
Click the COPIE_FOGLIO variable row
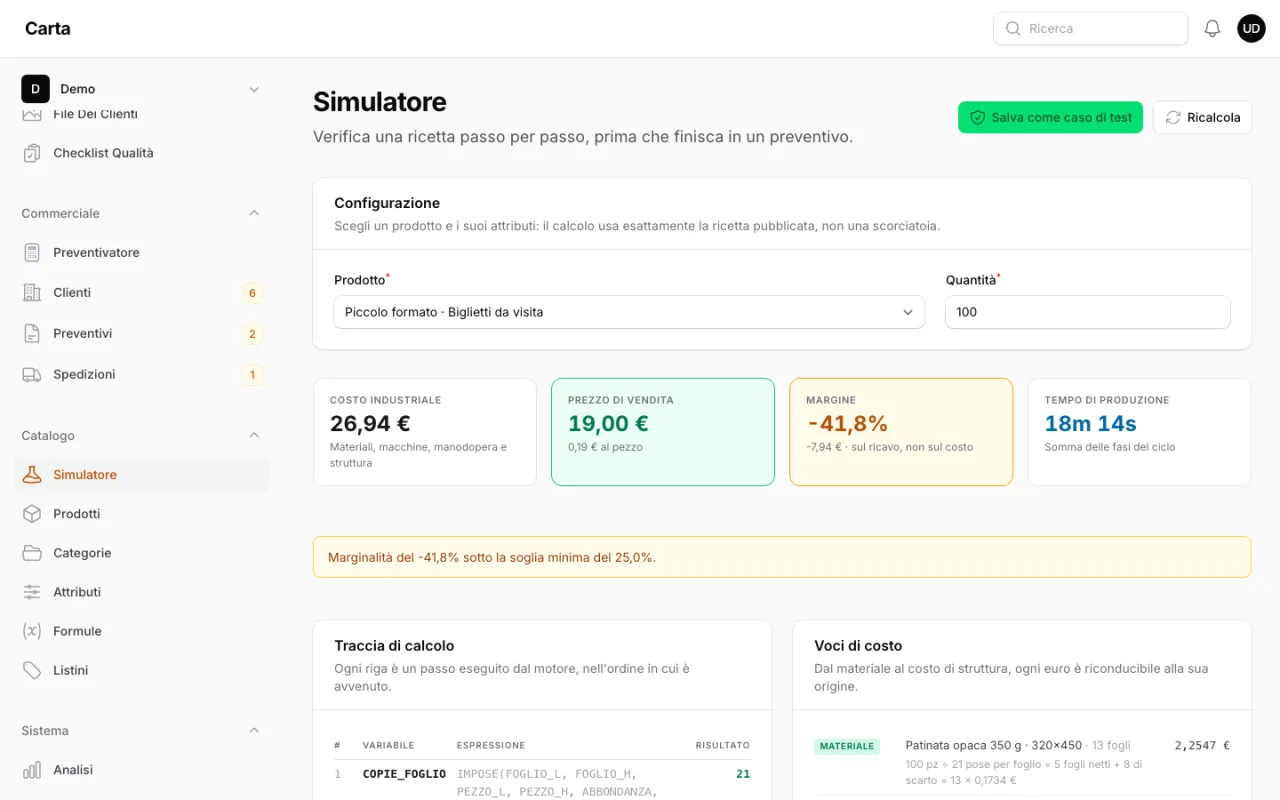(x=542, y=782)
